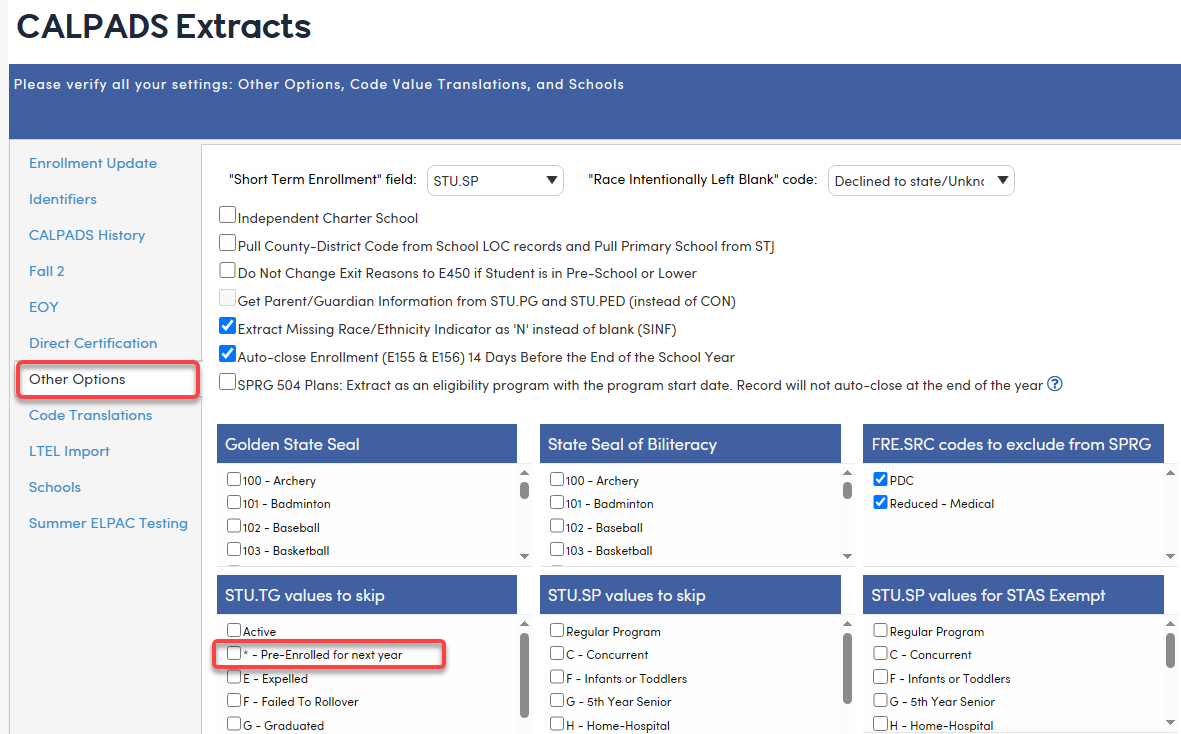This screenshot has width=1181, height=734.
Task: Open Race Intentionally Left Blank code dropdown
Action: (x=921, y=181)
